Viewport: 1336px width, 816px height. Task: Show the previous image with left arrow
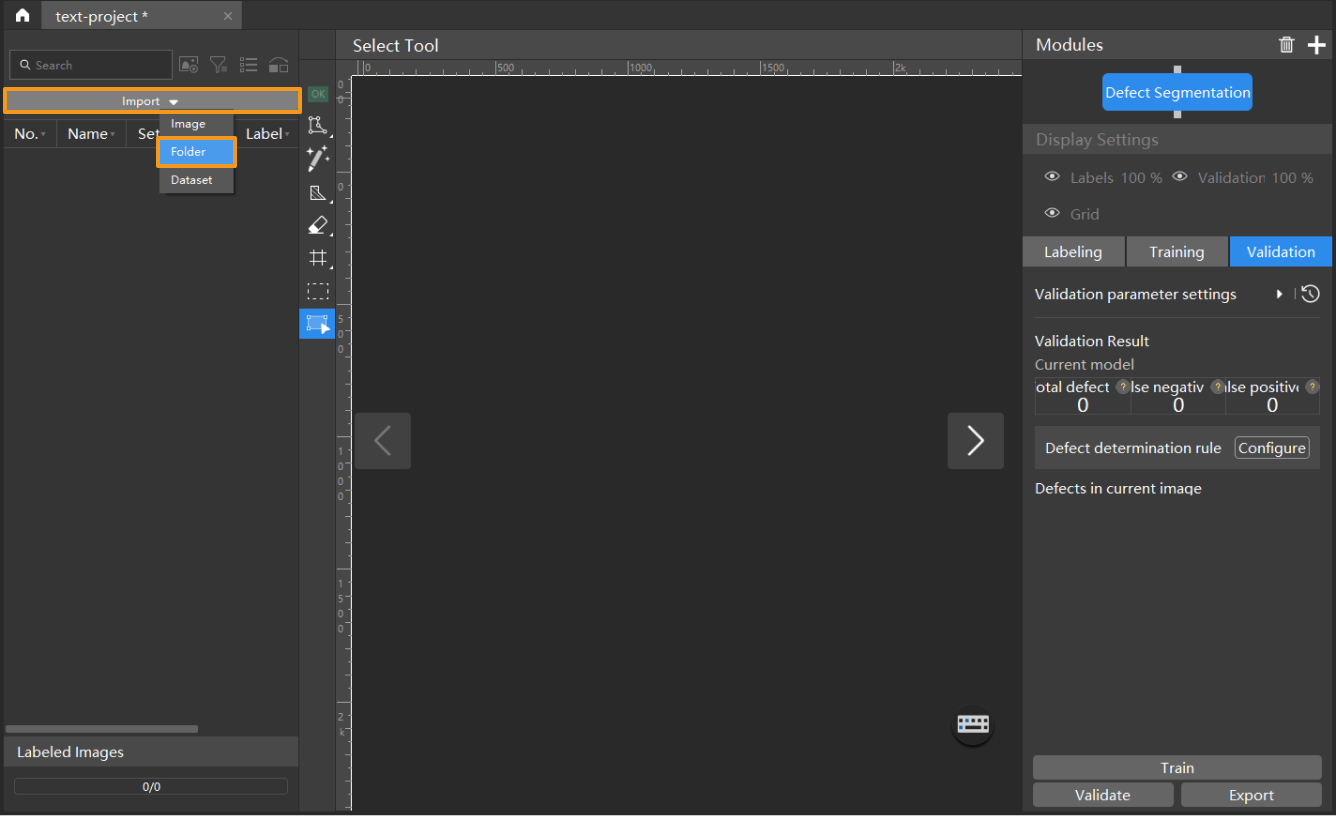coord(383,441)
